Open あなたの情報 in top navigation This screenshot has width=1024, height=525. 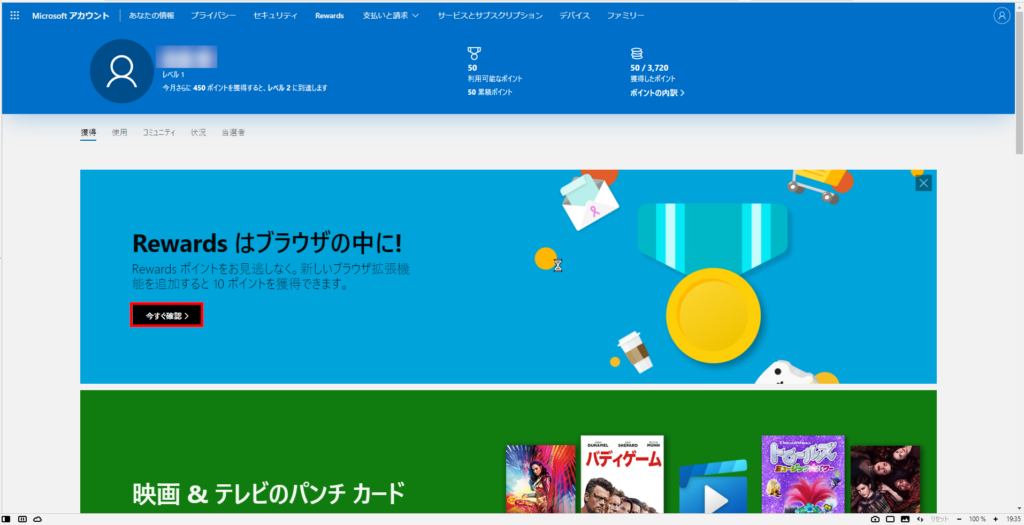[152, 16]
